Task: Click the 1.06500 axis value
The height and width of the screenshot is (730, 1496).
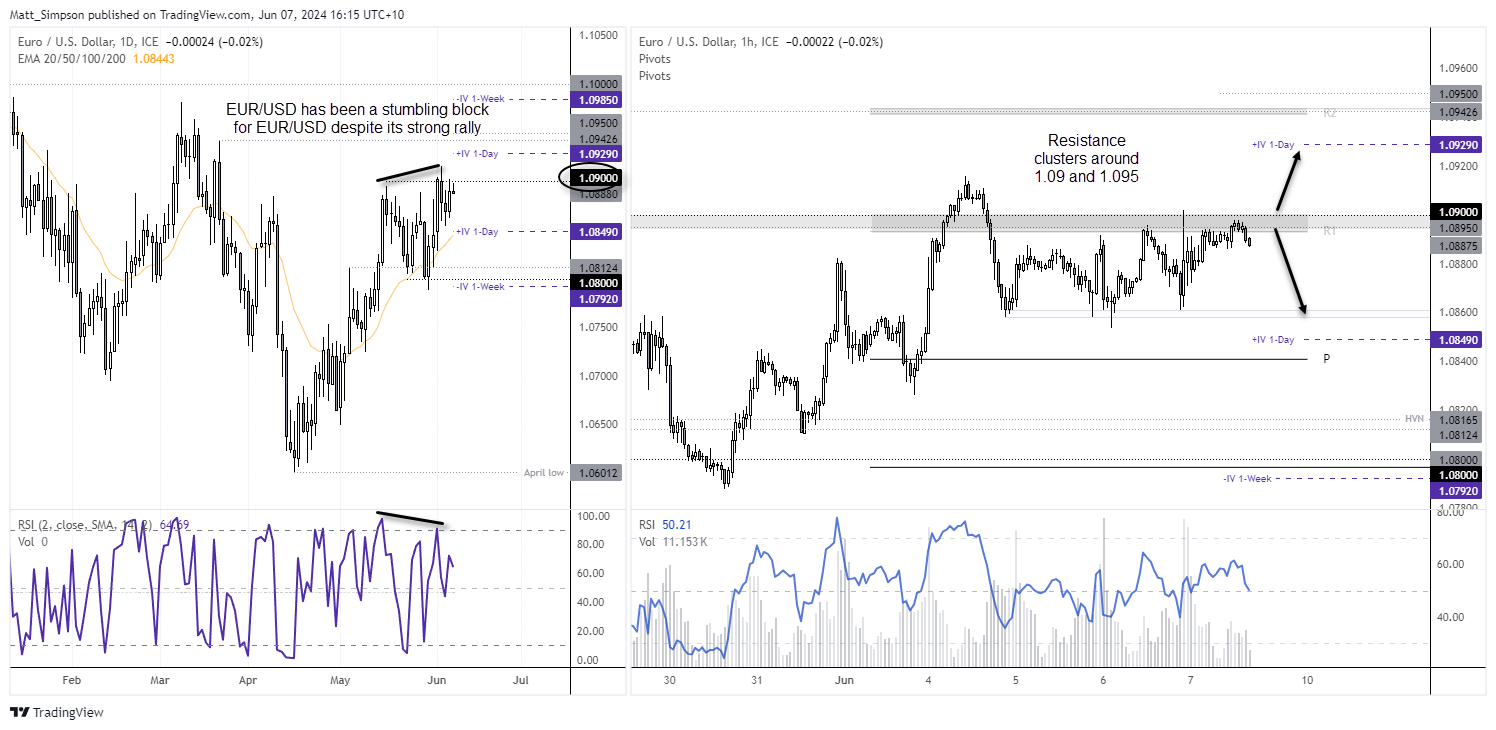Action: pos(597,424)
